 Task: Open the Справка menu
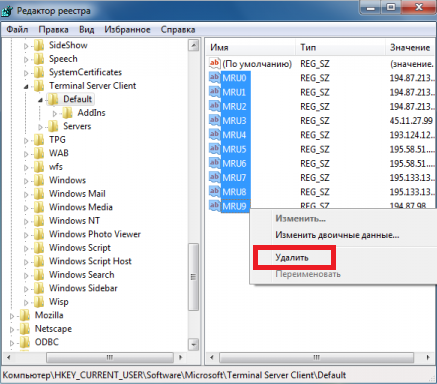[178, 29]
